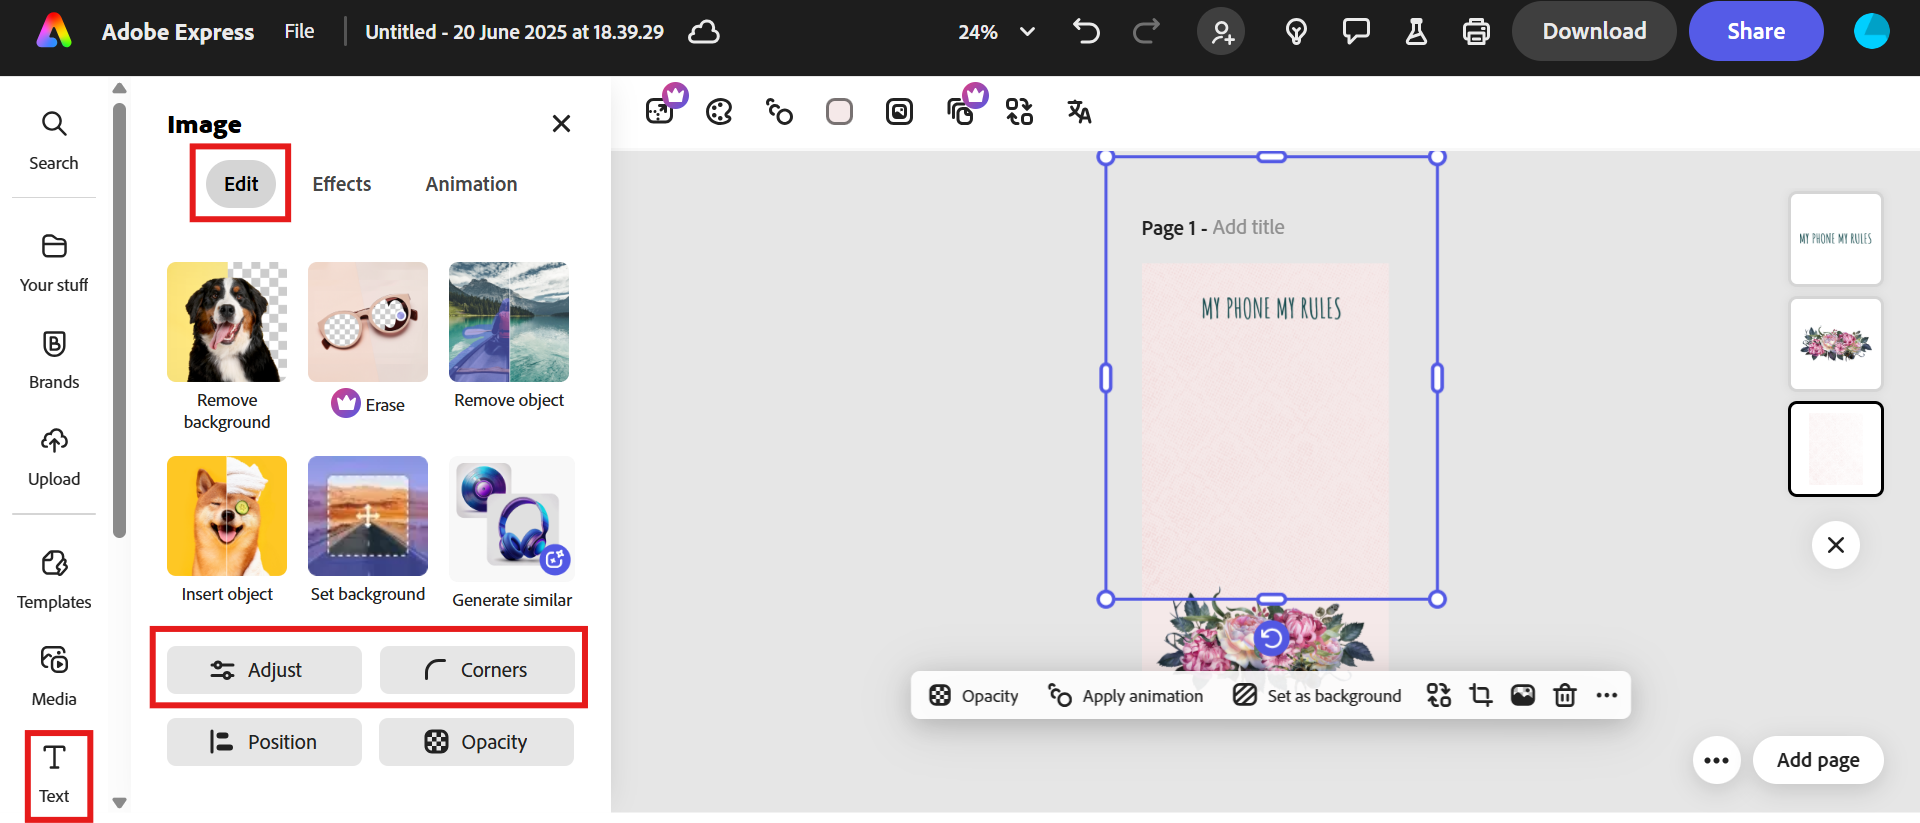
Task: Click Apply animation in the floating toolbar
Action: (1125, 695)
